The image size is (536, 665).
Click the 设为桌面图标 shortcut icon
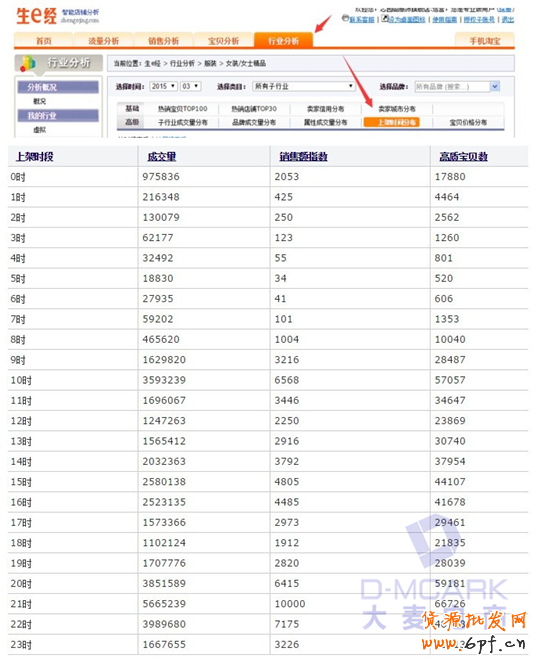[x=385, y=18]
